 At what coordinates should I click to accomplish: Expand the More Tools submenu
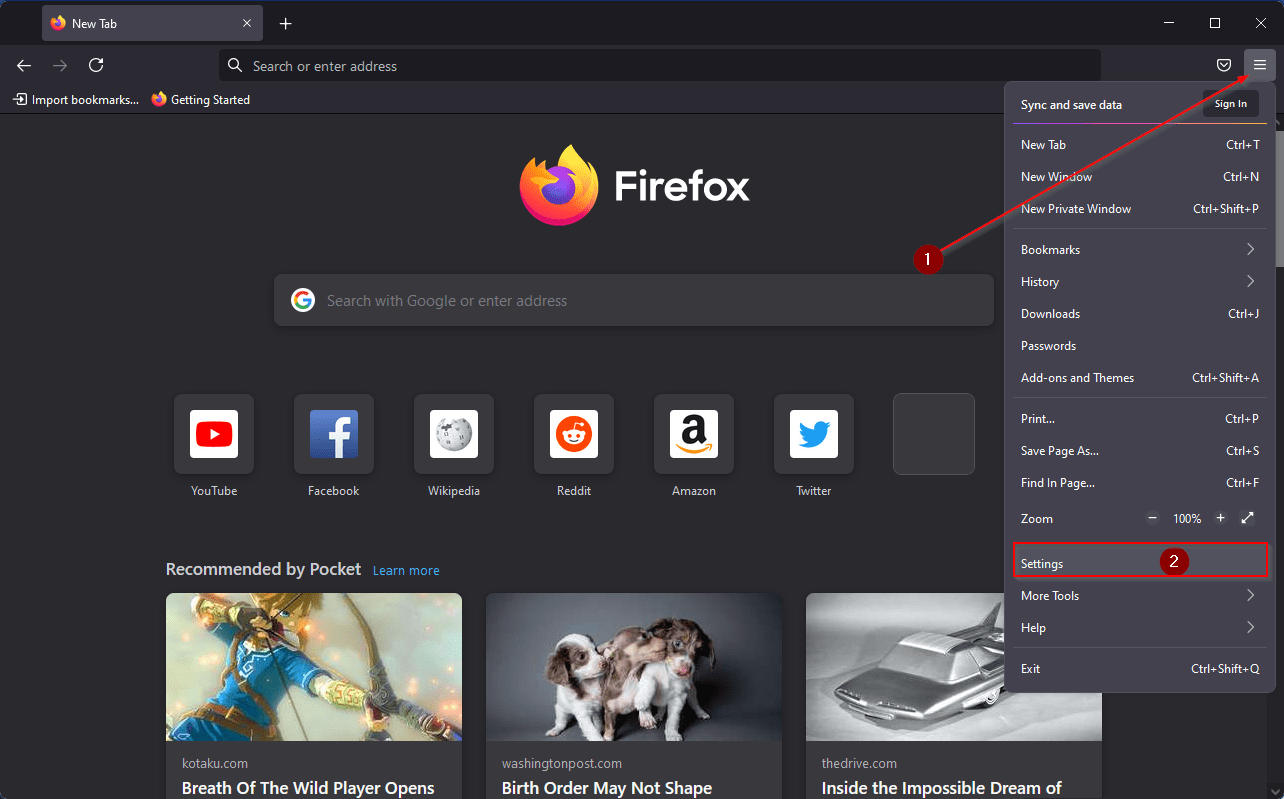(x=1140, y=595)
